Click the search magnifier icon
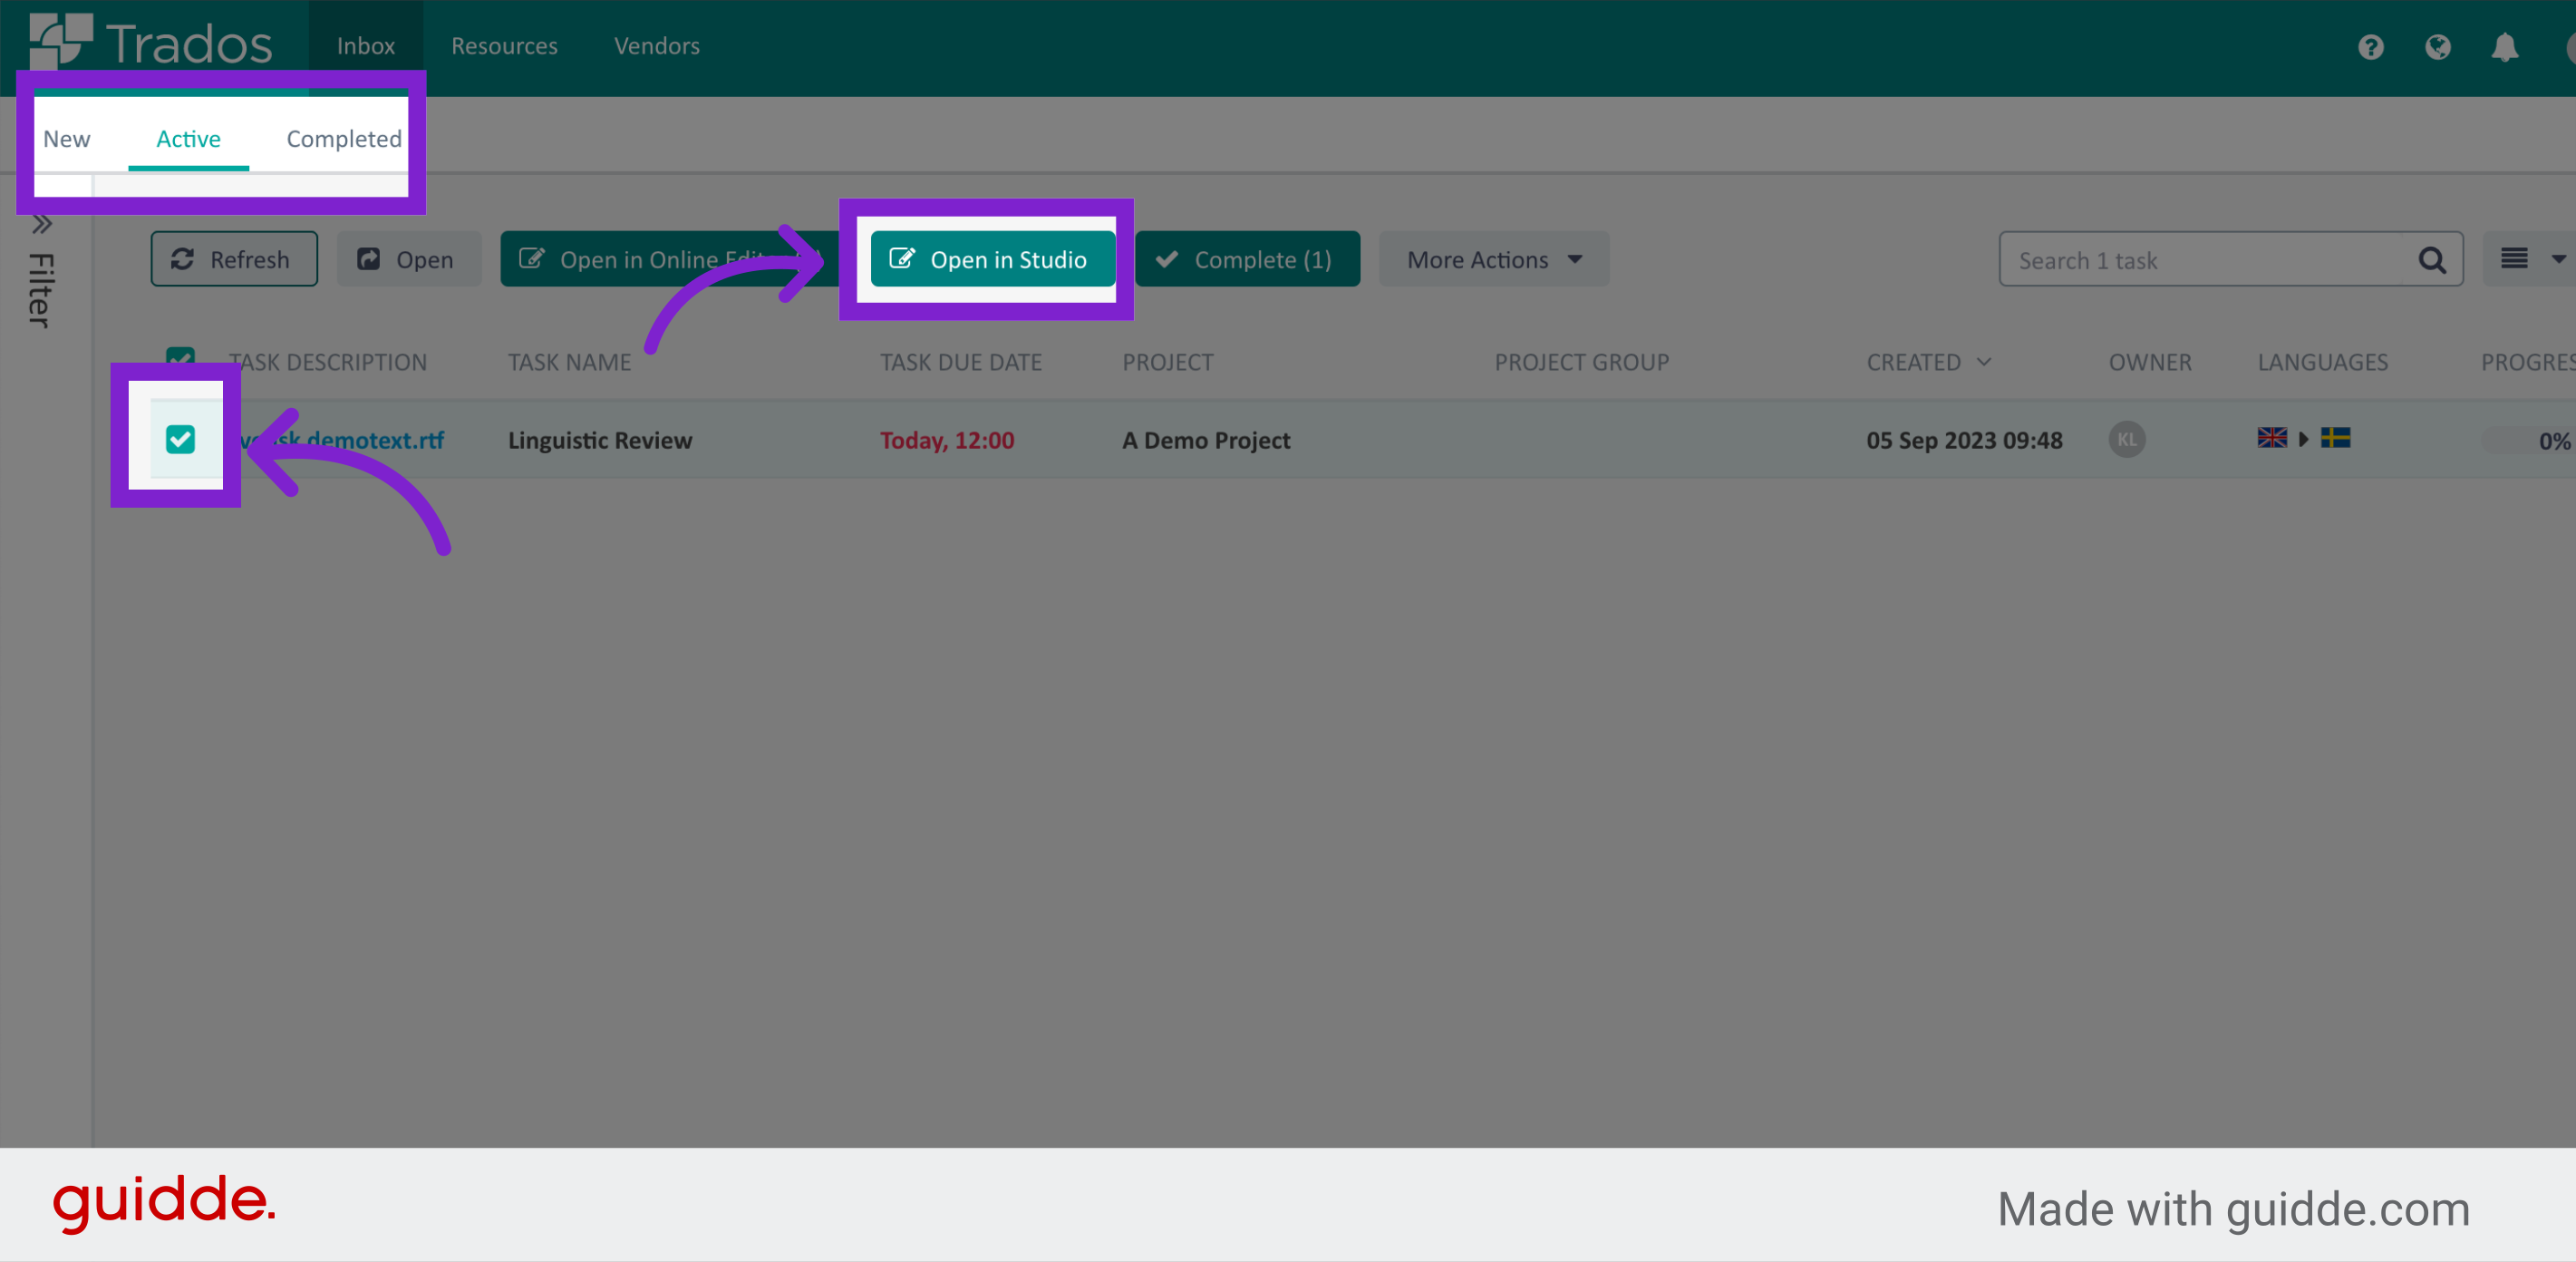 (x=2432, y=260)
